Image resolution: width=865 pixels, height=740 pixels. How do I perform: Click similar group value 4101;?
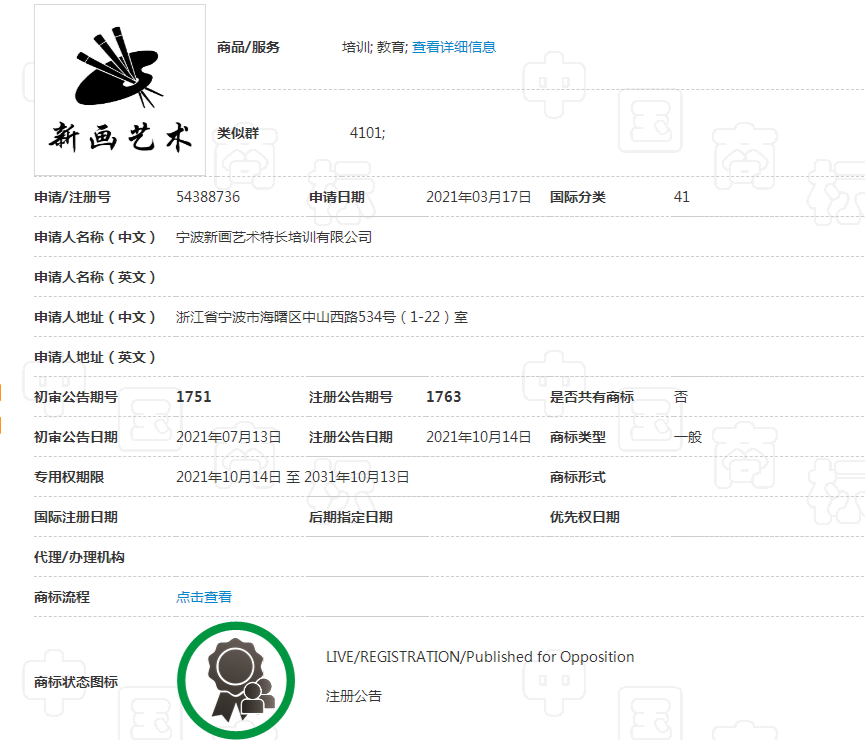point(367,133)
